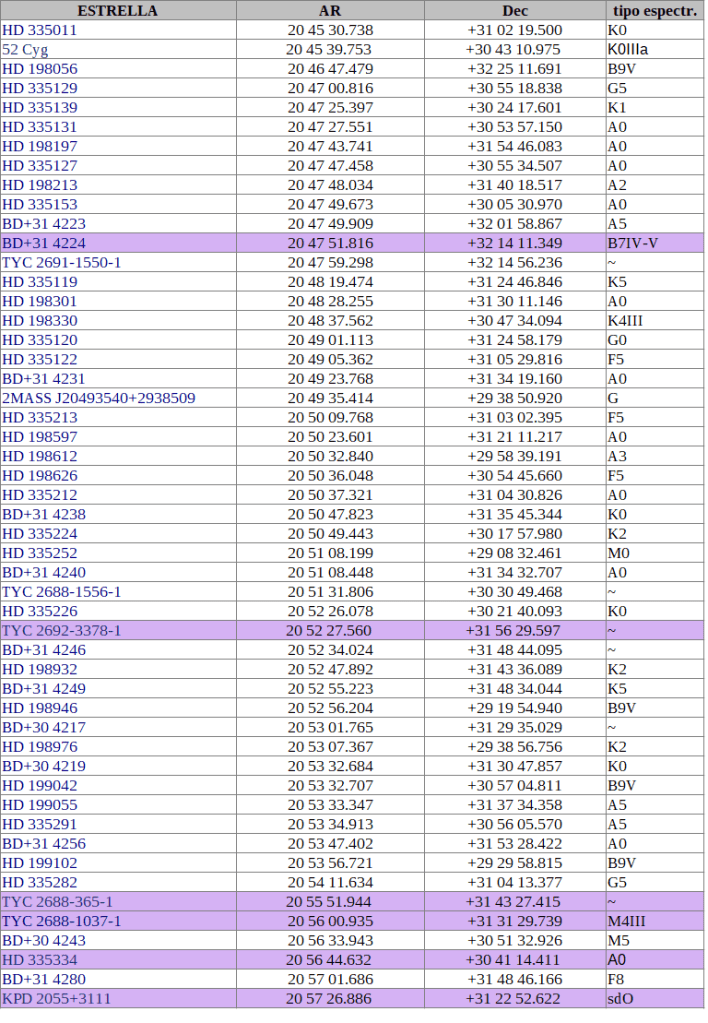708x1023 pixels.
Task: Click the tipo espectr. column header
Action: tap(654, 11)
